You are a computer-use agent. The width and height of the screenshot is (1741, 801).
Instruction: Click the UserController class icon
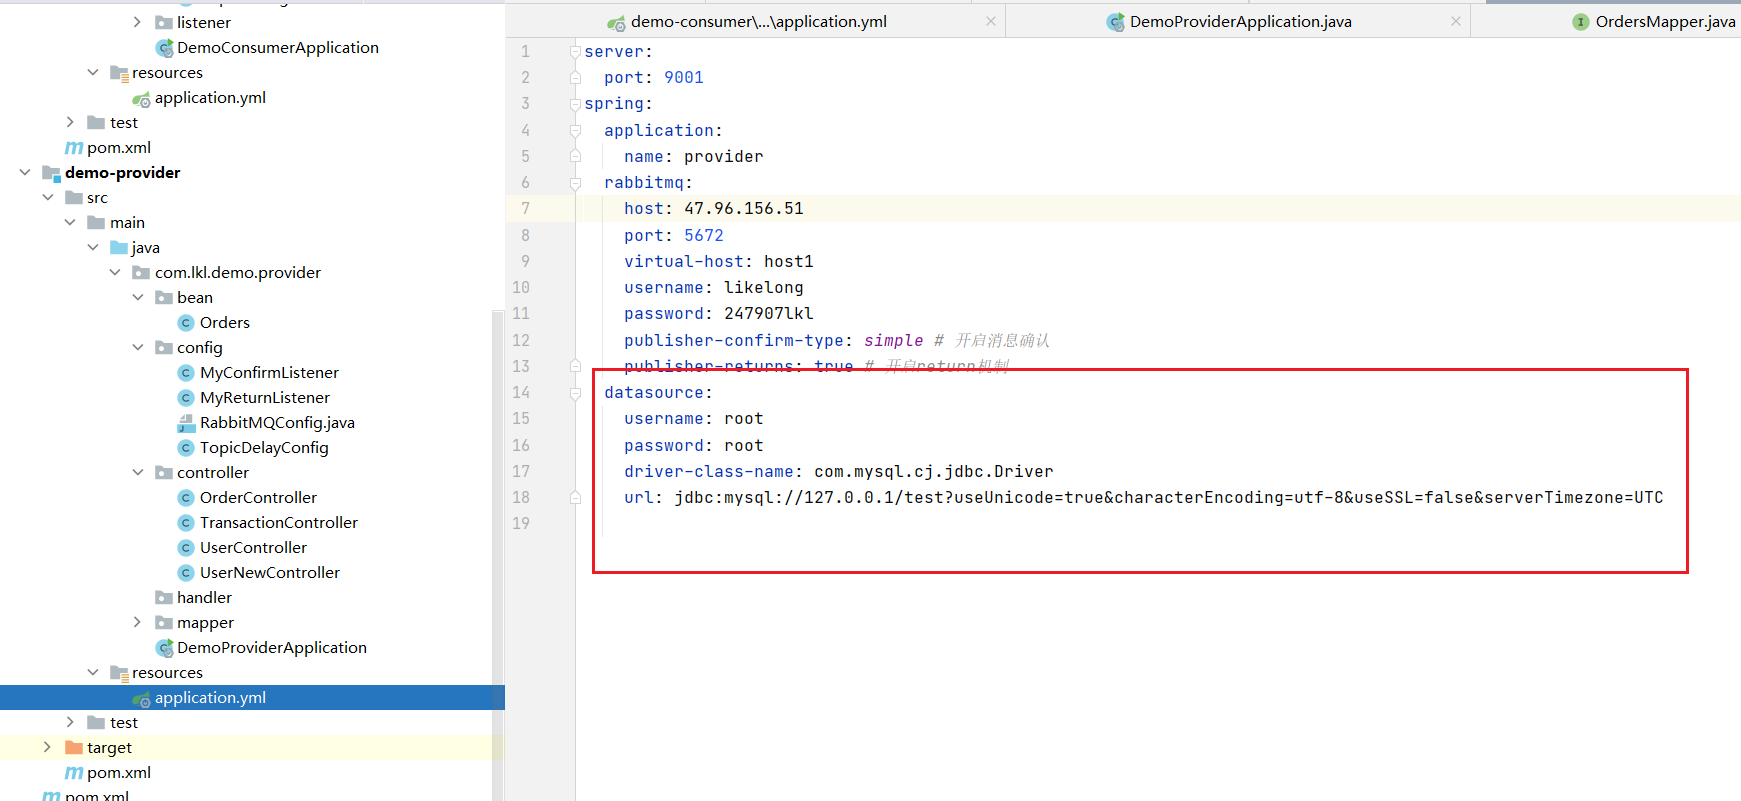point(186,548)
